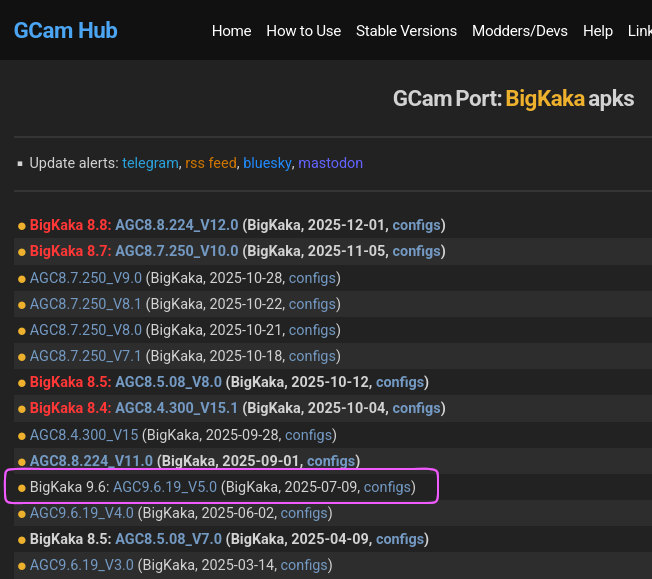Open the mastodon update link

coord(330,163)
